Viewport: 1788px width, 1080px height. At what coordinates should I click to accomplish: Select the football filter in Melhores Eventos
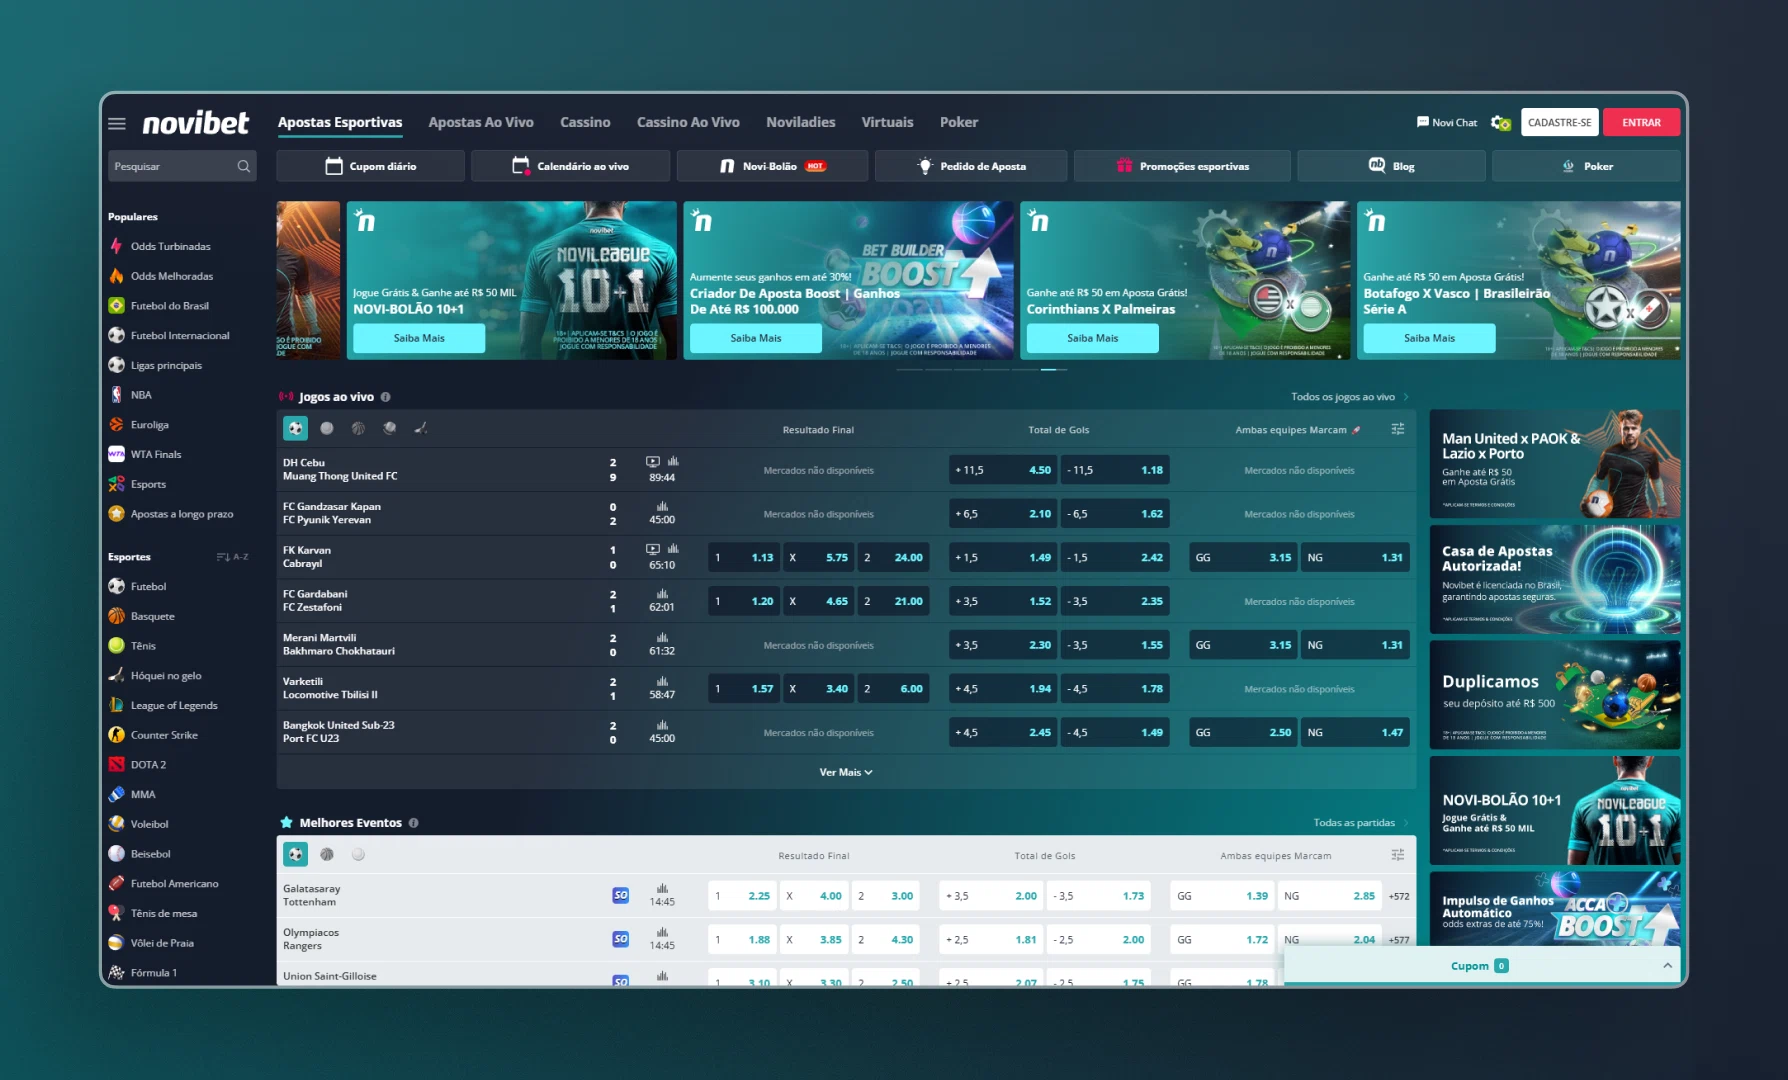pyautogui.click(x=295, y=854)
